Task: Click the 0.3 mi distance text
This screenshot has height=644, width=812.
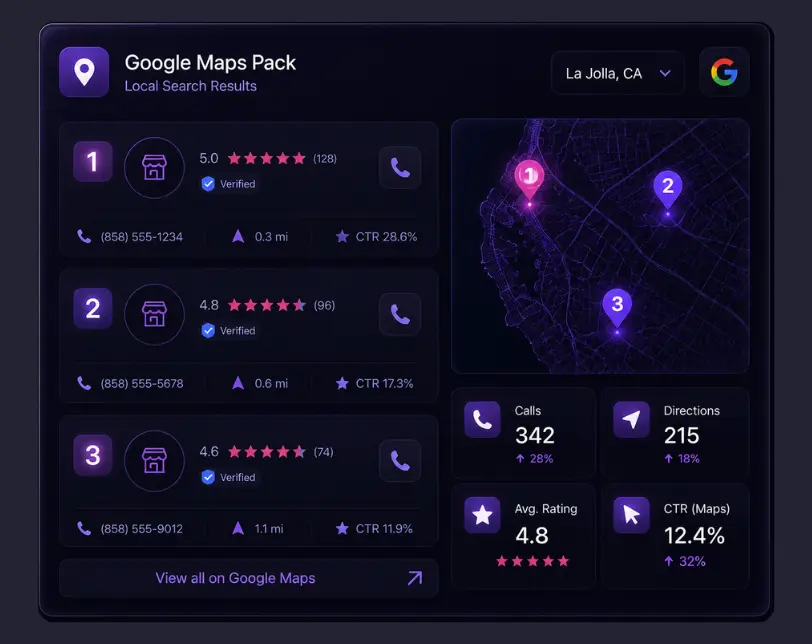Action: click(271, 237)
